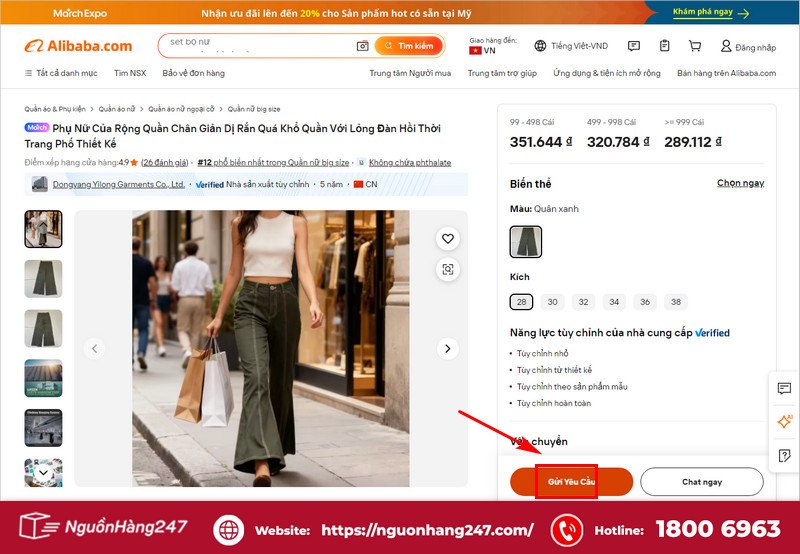Viewport: 800px width, 554px height.
Task: Open image search via camera icon
Action: (362, 46)
